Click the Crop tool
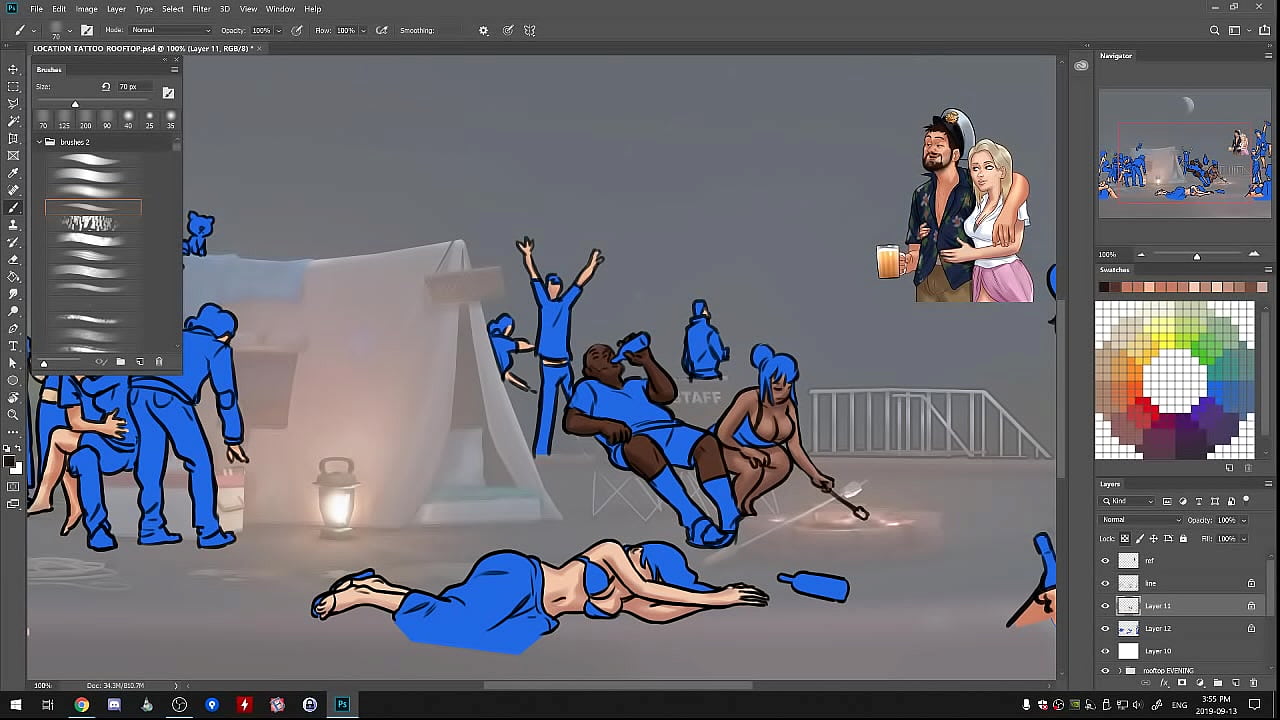The image size is (1280, 720). click(13, 138)
